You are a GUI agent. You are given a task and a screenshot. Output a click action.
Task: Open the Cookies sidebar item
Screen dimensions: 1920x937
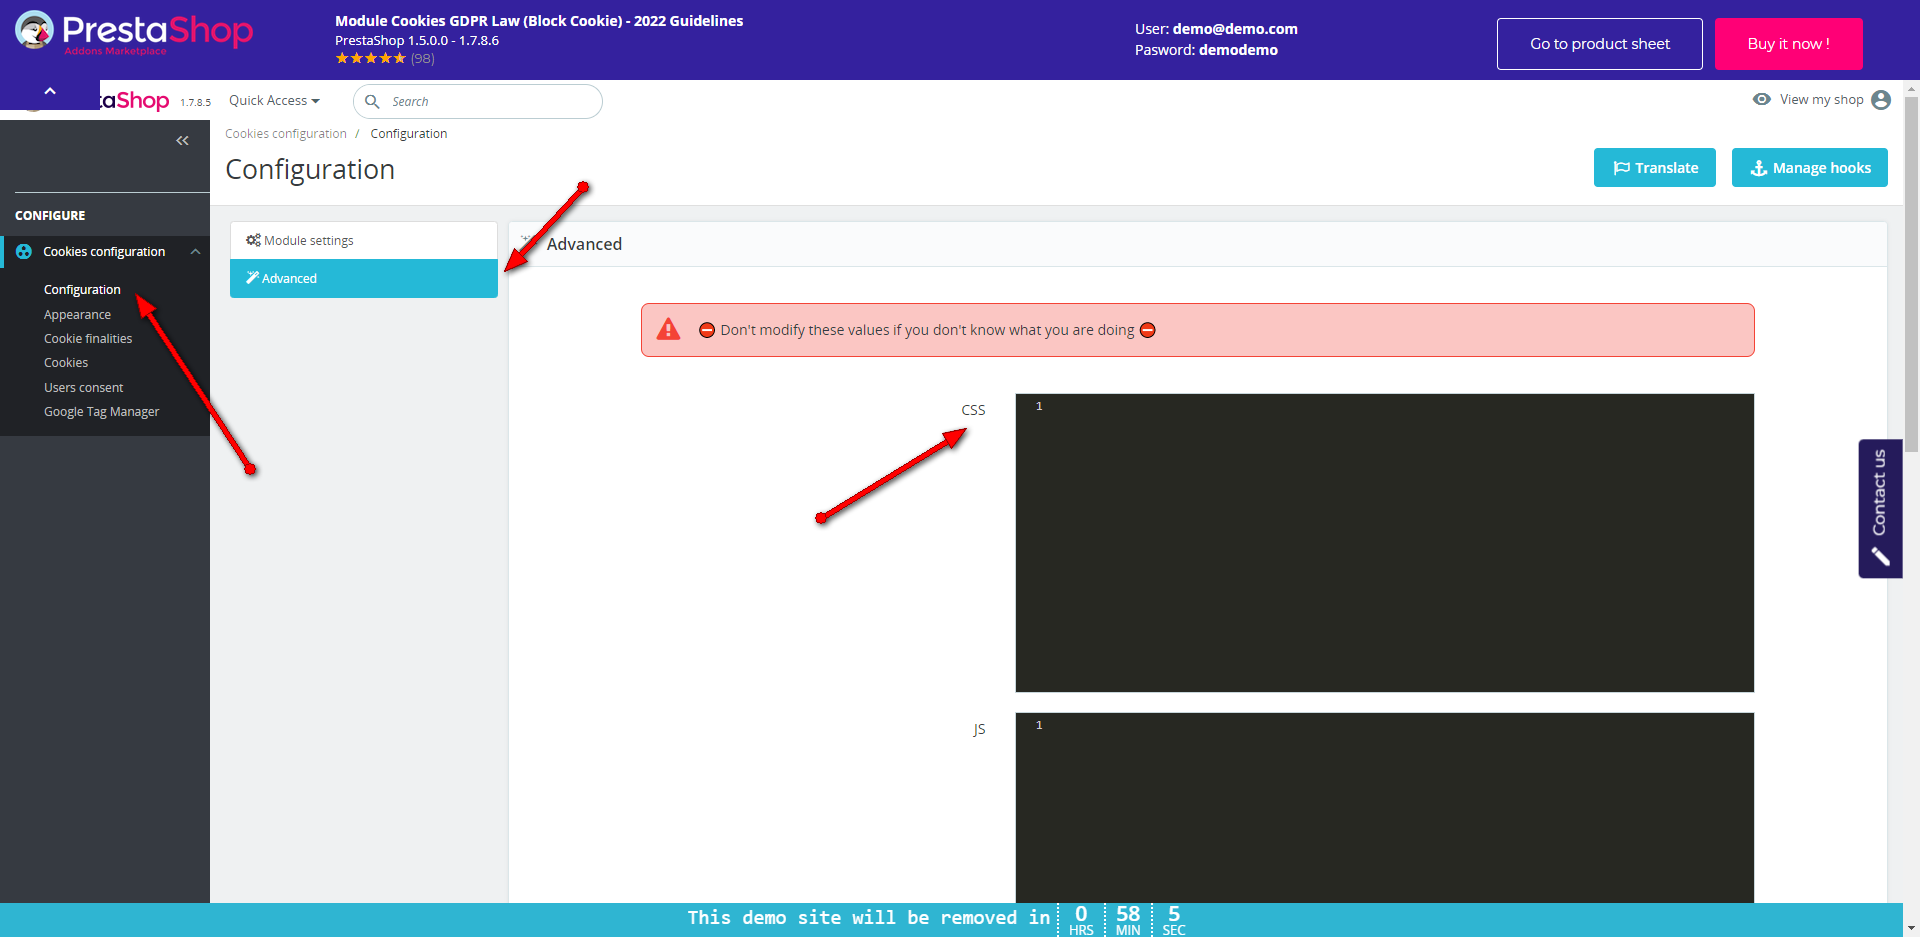click(66, 363)
